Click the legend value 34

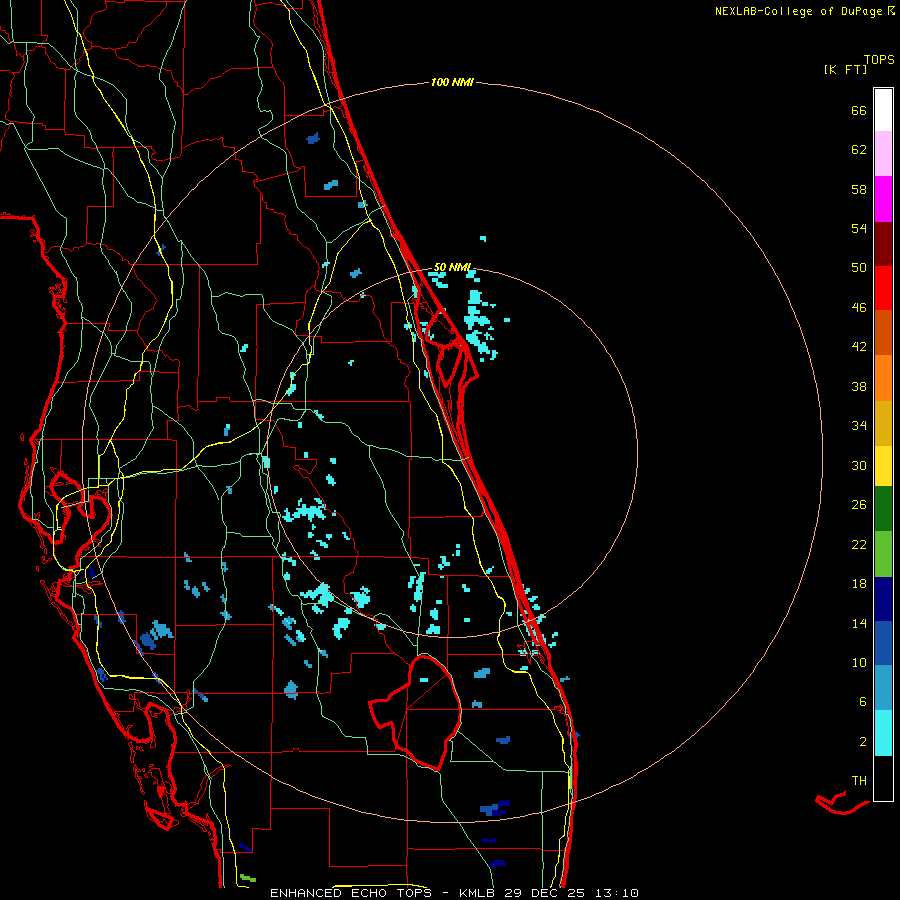pyautogui.click(x=859, y=426)
